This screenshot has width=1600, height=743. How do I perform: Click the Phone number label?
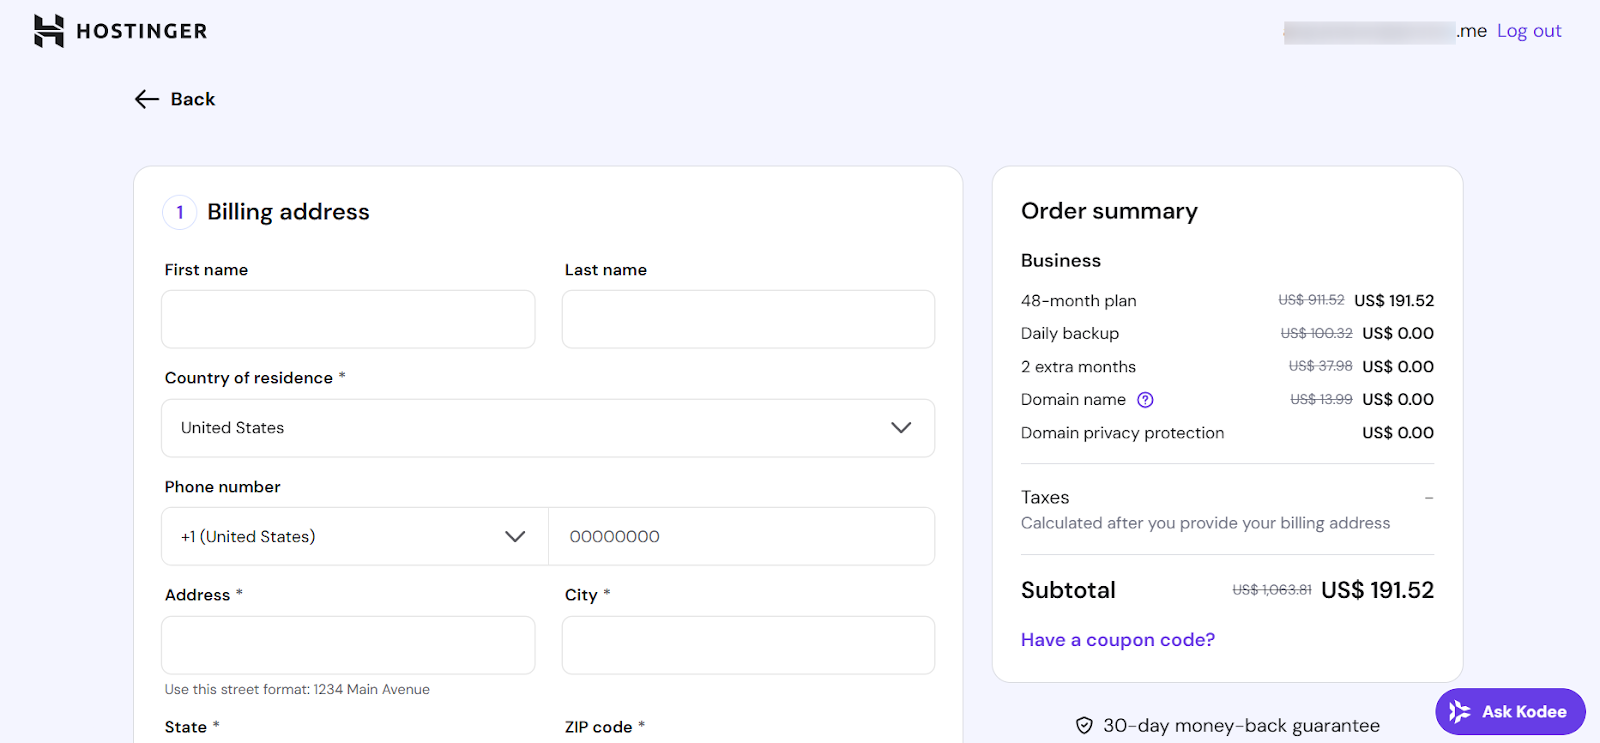[222, 487]
